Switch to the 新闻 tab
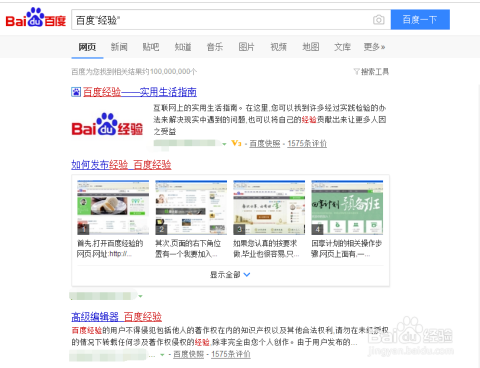 (119, 47)
